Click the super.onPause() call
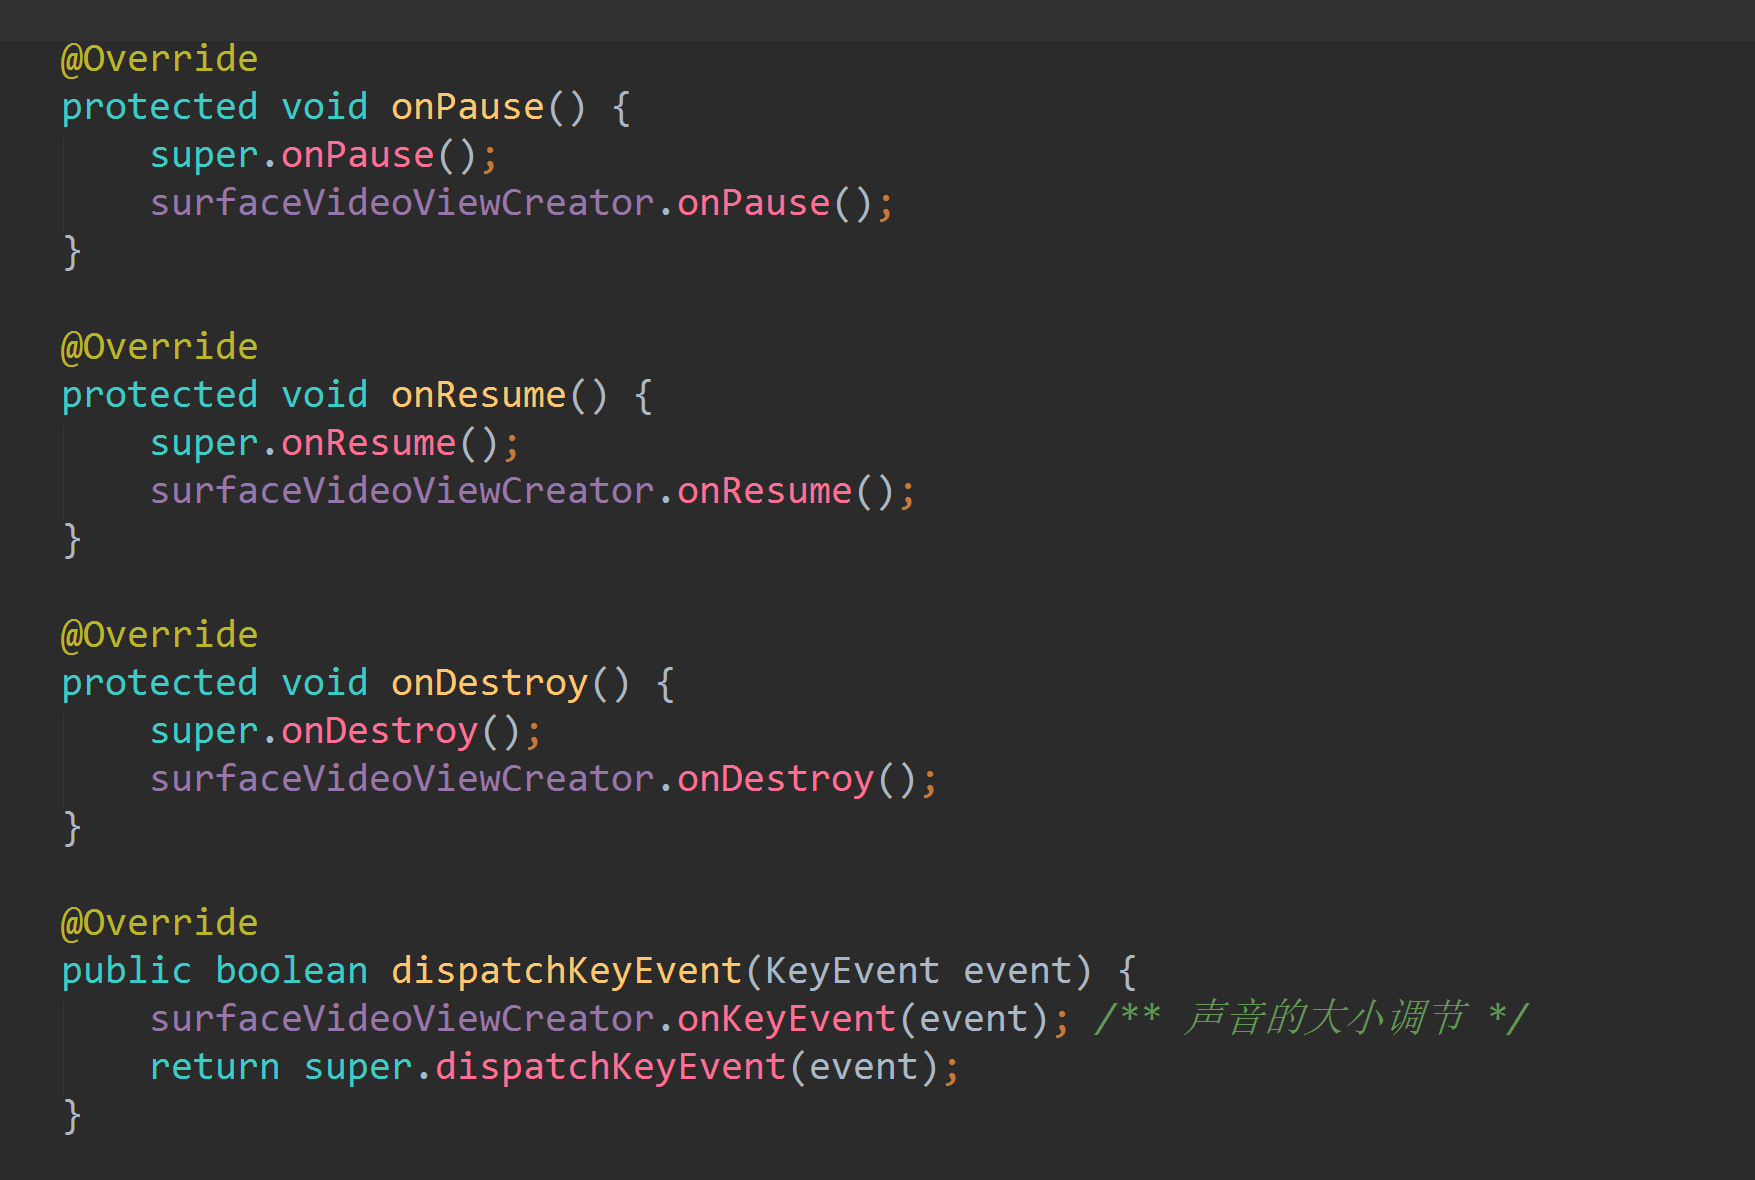The width and height of the screenshot is (1755, 1180). (x=323, y=155)
